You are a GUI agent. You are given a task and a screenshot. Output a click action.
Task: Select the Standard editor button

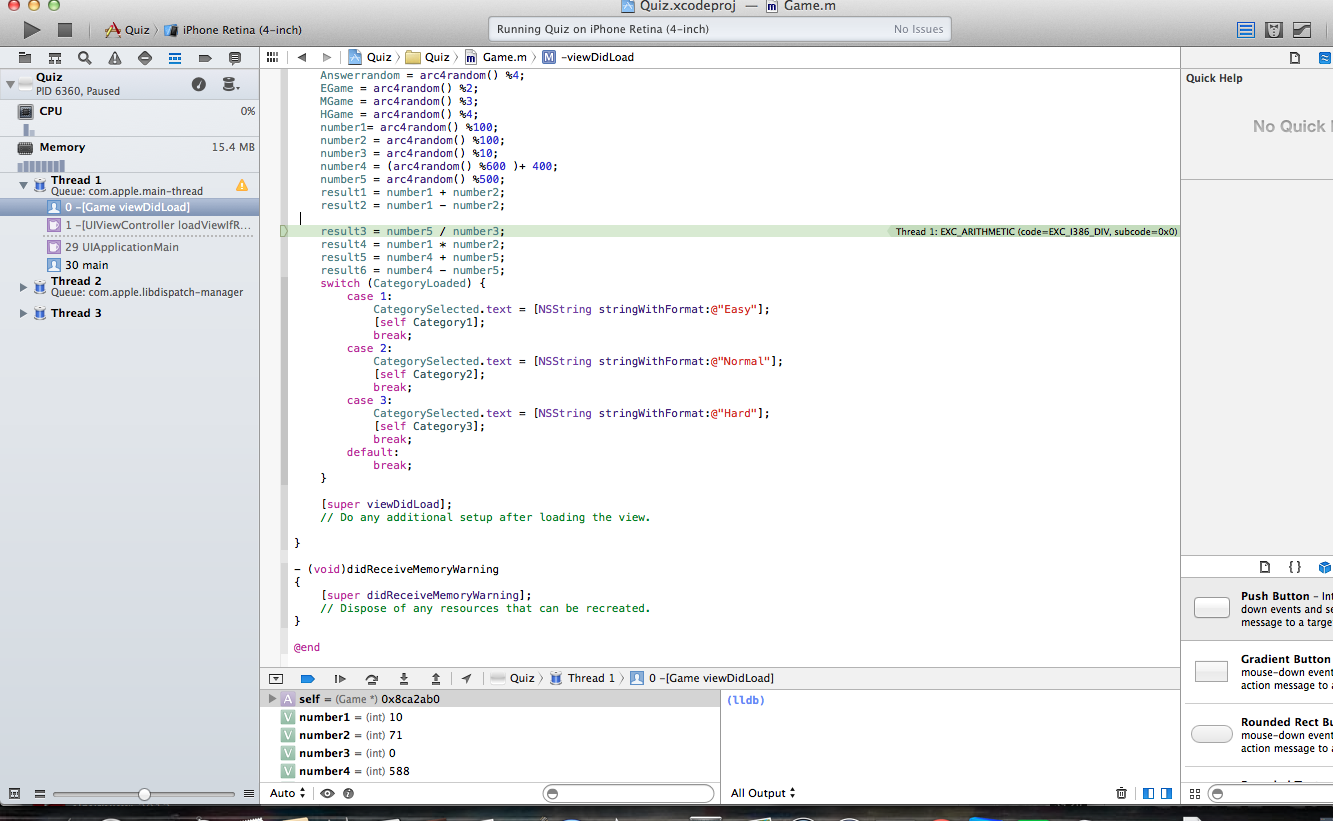coord(1246,30)
